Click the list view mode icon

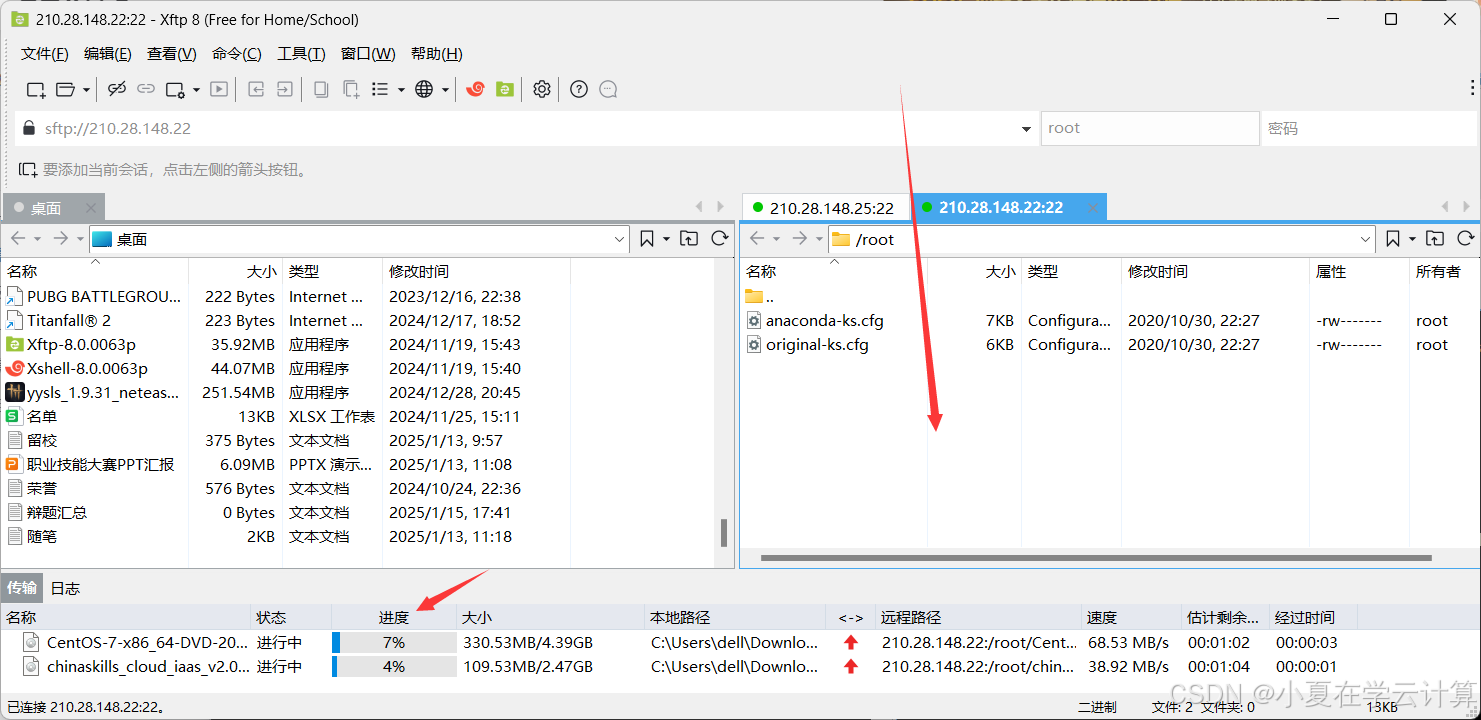pos(380,89)
